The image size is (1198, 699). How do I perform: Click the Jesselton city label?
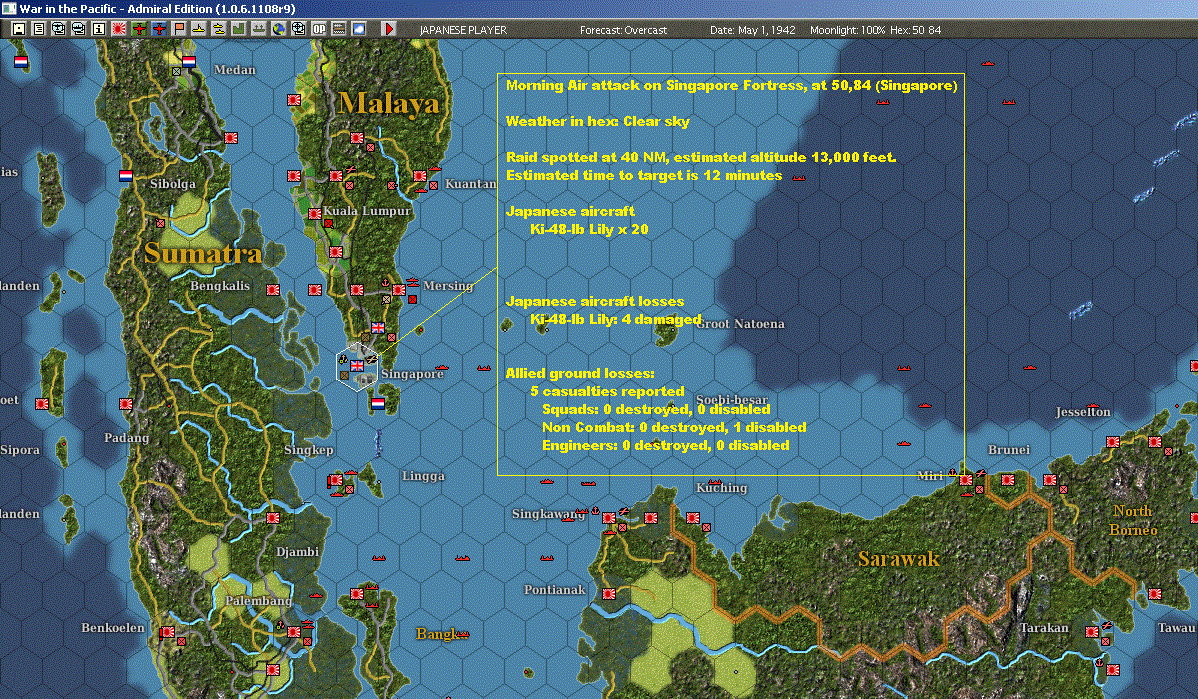tap(1083, 412)
